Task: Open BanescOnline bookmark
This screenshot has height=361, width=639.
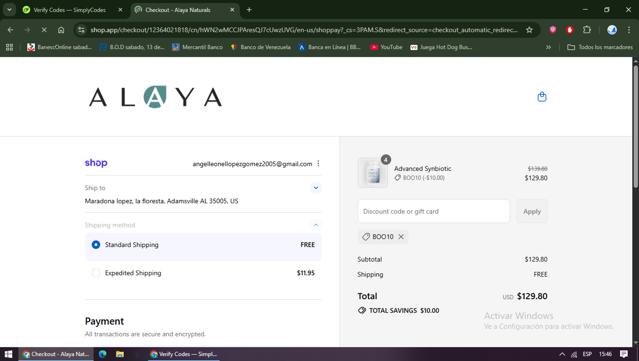Action: (x=59, y=47)
